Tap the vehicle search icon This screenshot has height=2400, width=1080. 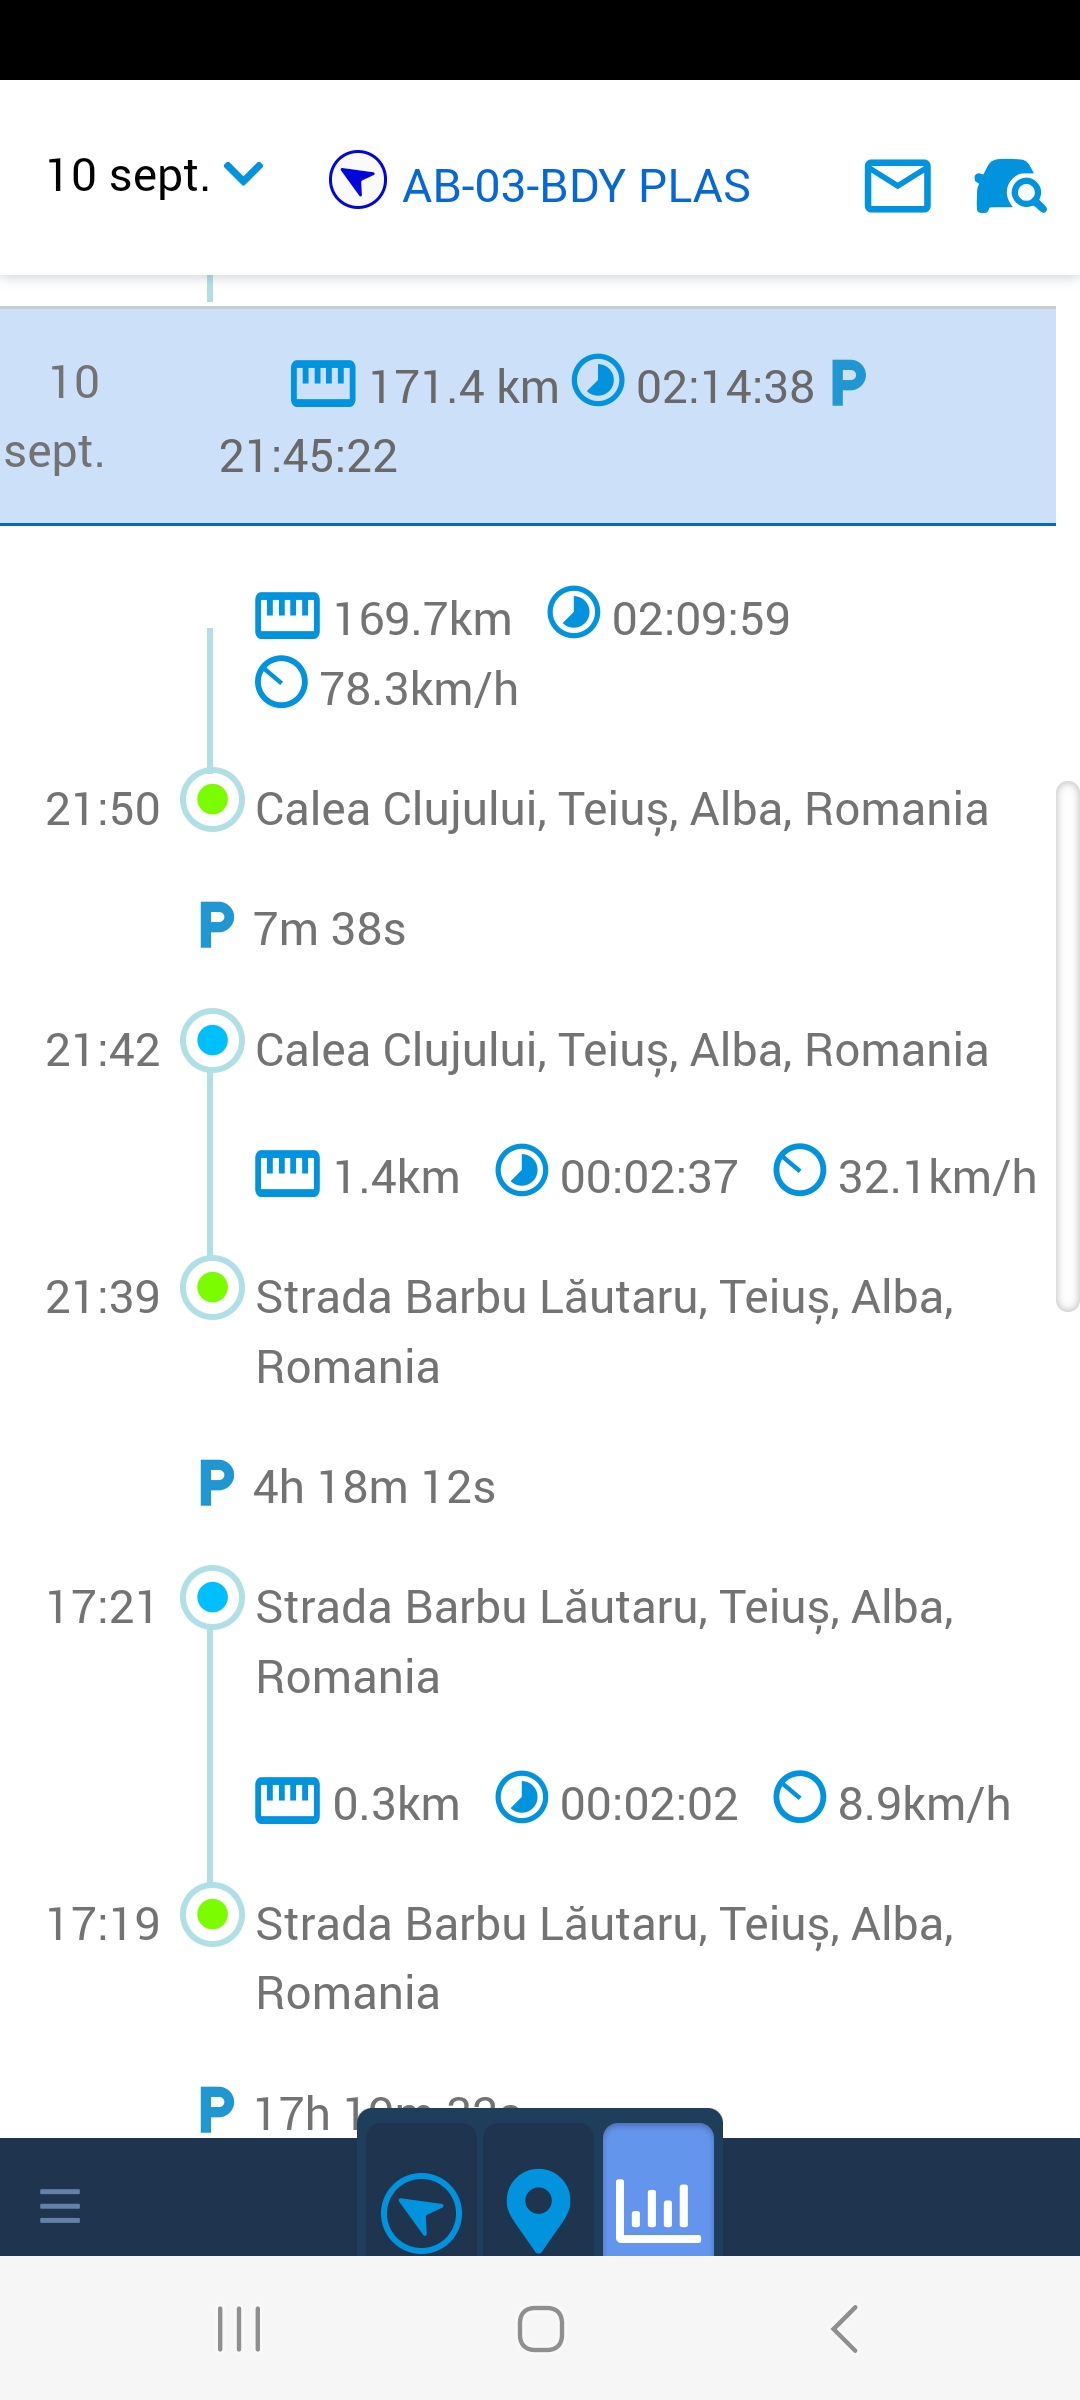pyautogui.click(x=1010, y=186)
